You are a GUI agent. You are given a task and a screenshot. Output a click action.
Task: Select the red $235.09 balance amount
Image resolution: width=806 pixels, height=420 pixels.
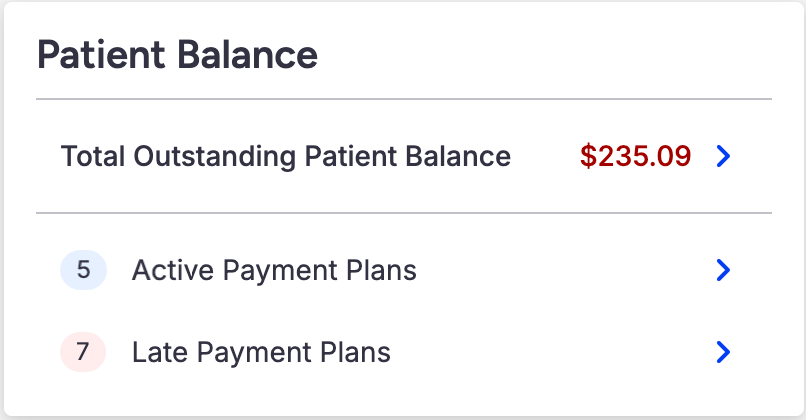coord(635,156)
